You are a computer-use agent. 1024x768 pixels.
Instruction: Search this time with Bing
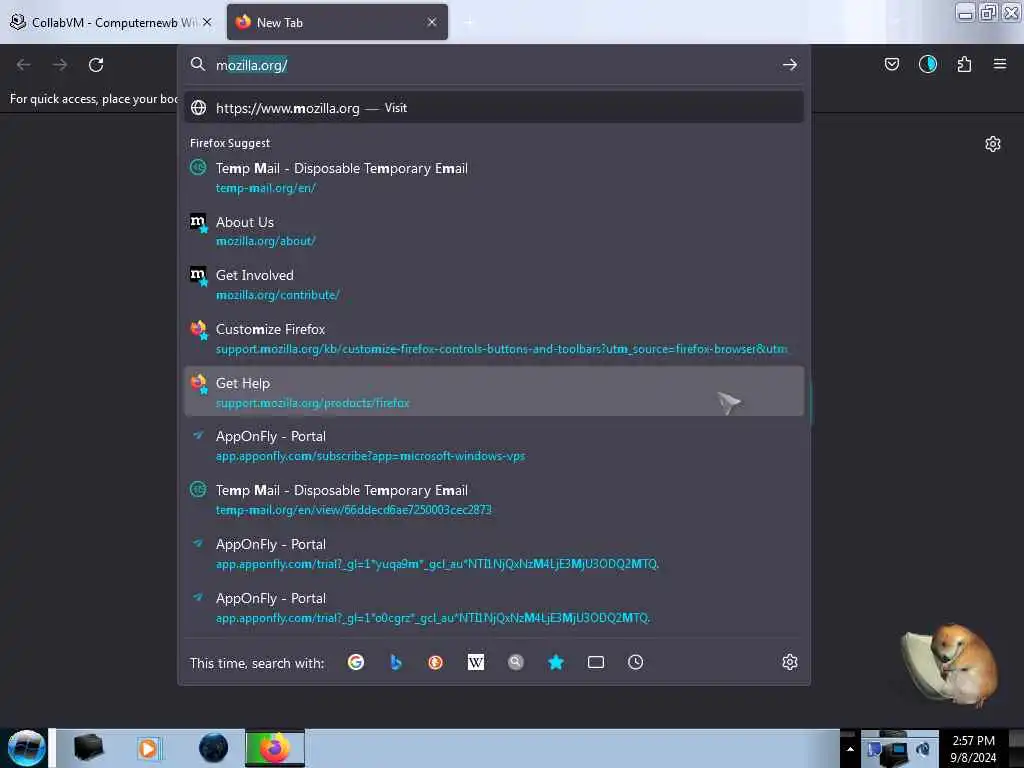point(396,662)
